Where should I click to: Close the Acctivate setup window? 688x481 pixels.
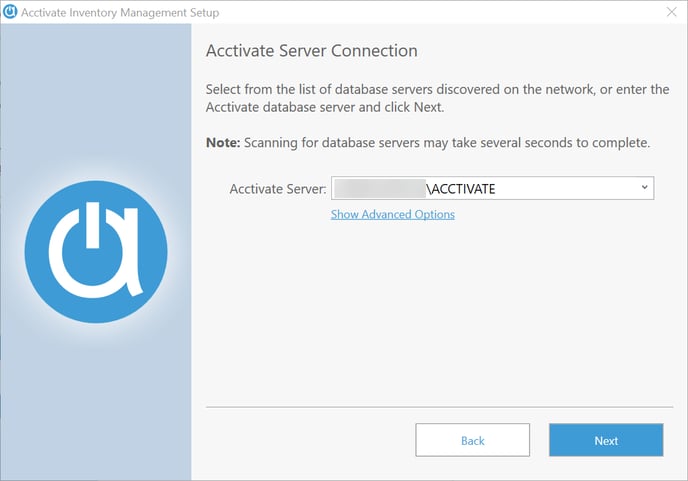pos(671,12)
